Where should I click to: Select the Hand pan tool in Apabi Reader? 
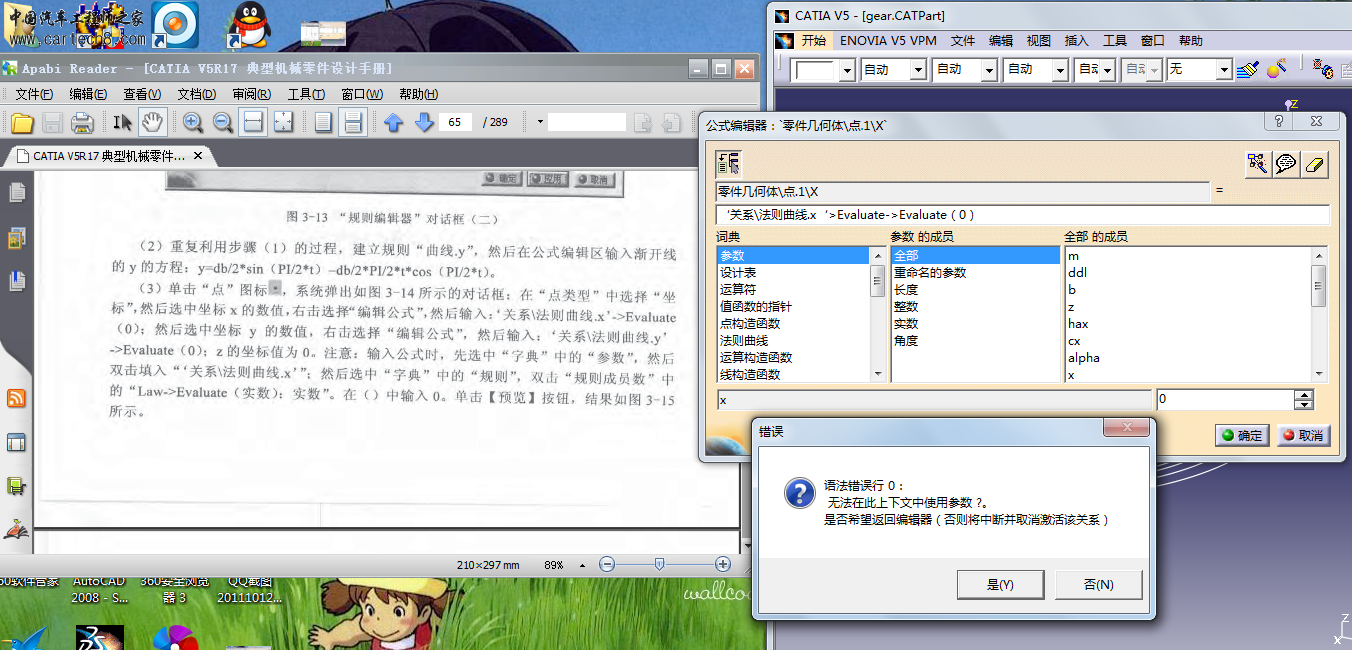coord(152,123)
